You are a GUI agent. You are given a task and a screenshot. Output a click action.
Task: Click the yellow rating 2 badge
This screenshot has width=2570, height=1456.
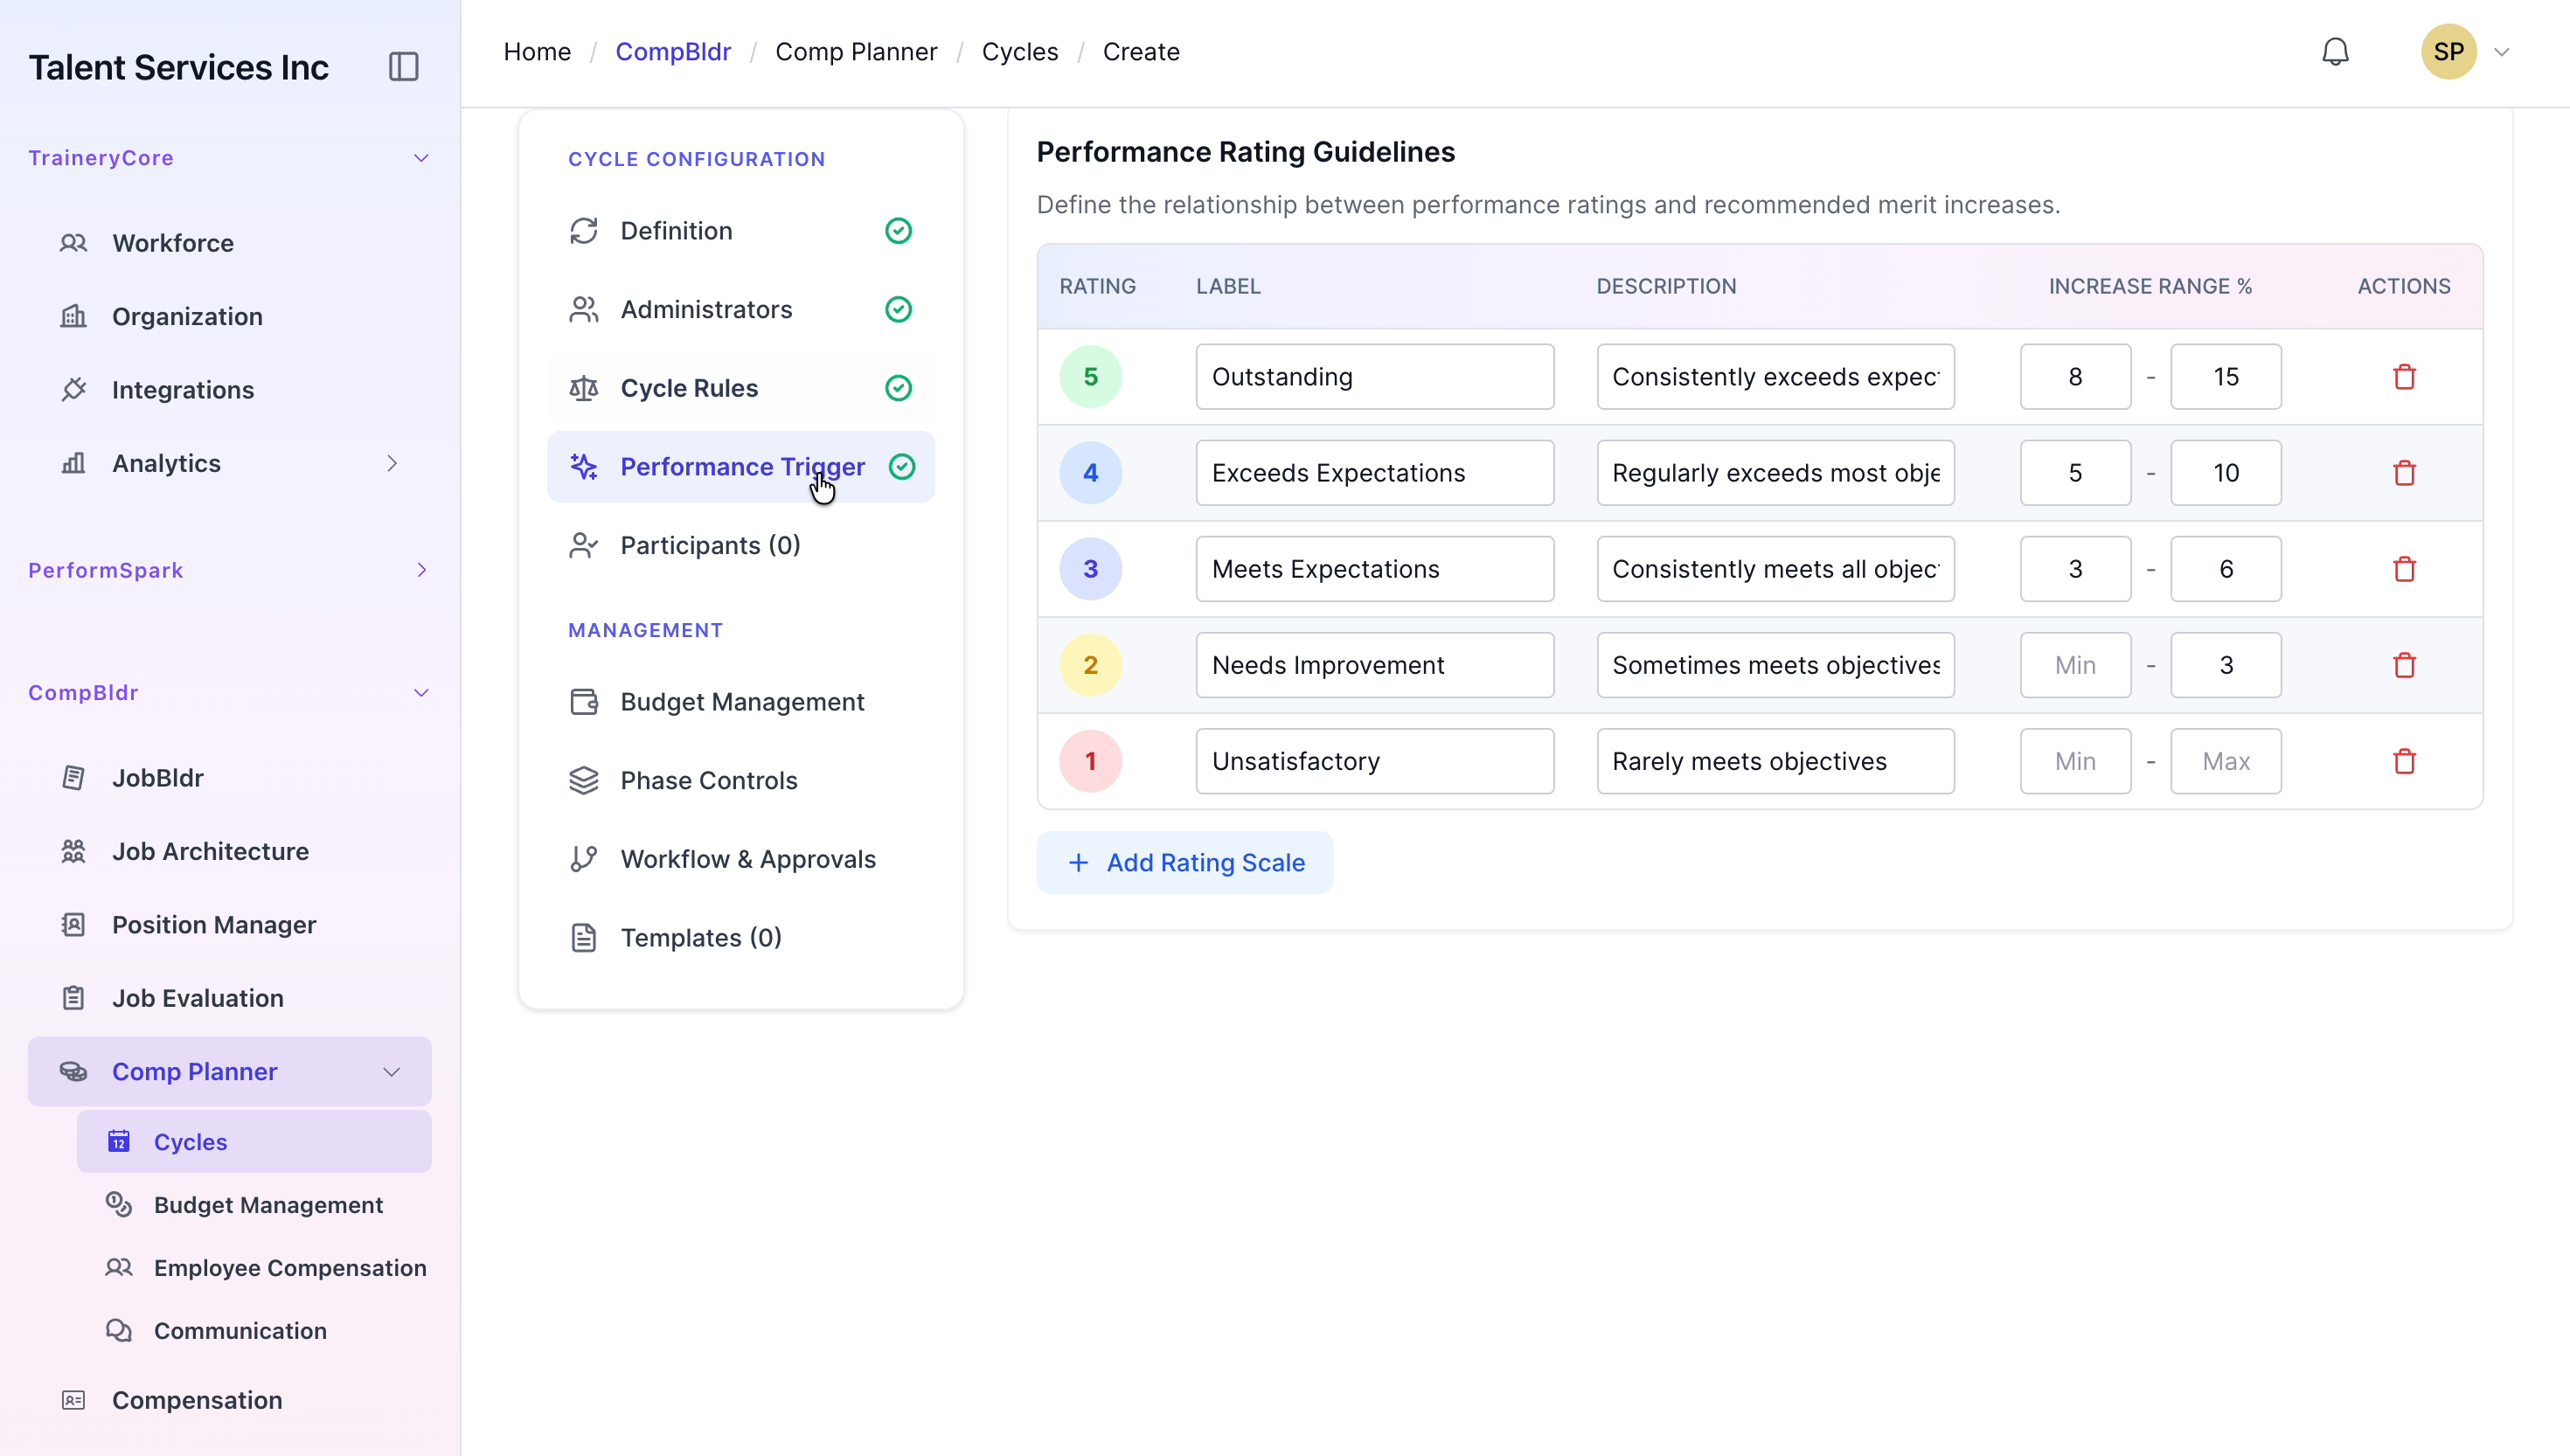click(x=1090, y=665)
